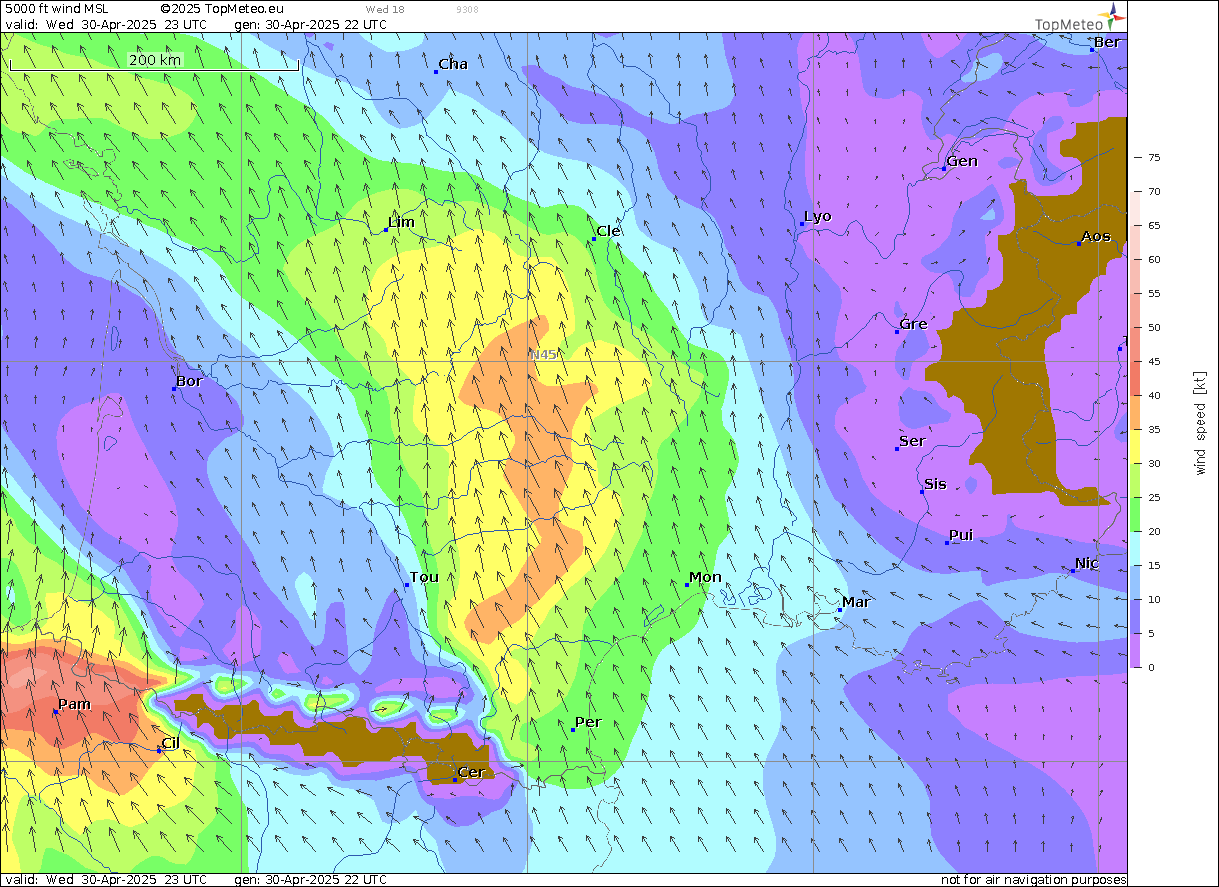1219x887 pixels.
Task: Click the 50 tick on wind legend
Action: tap(1153, 327)
